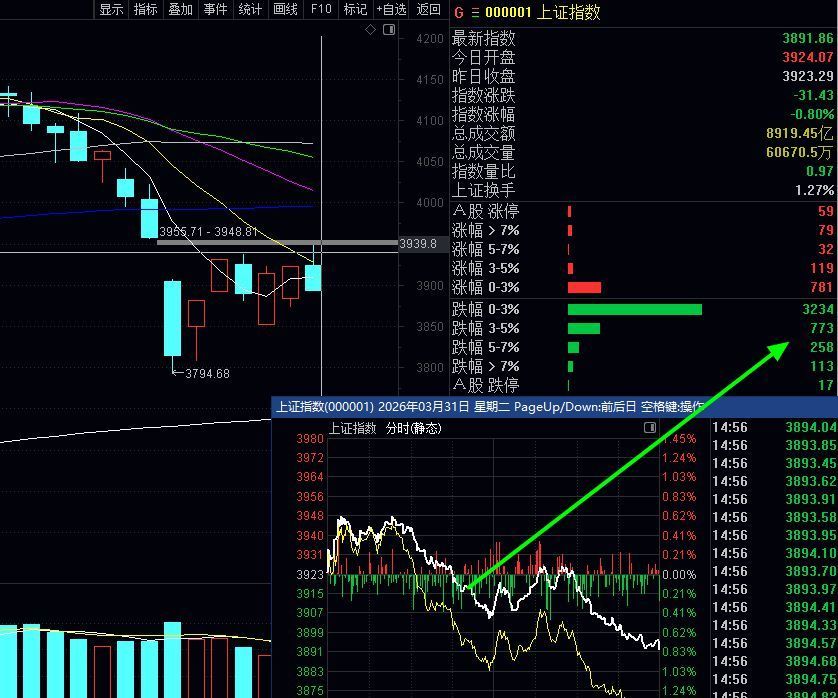Image resolution: width=838 pixels, height=698 pixels.
Task: Open the 指标 indicators menu
Action: (x=145, y=9)
